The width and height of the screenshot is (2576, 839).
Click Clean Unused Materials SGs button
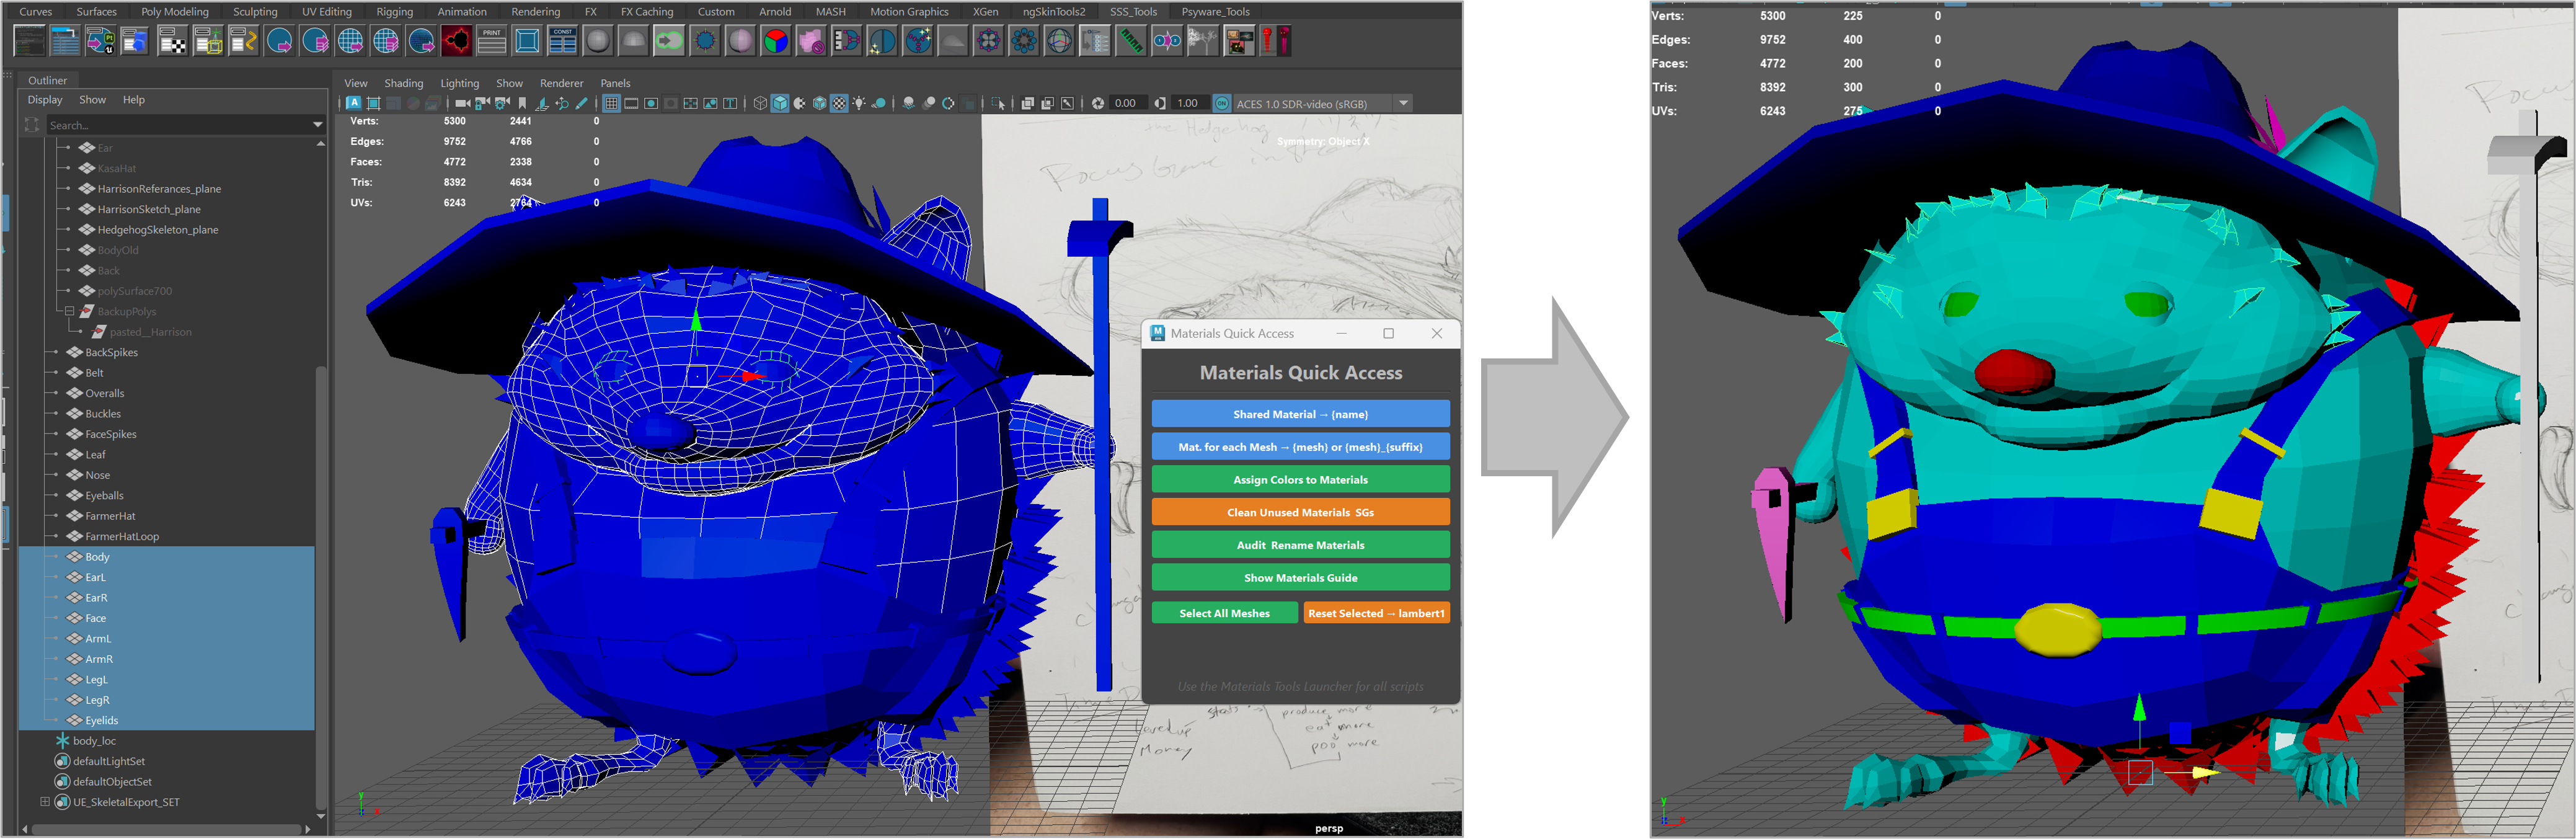pos(1300,512)
